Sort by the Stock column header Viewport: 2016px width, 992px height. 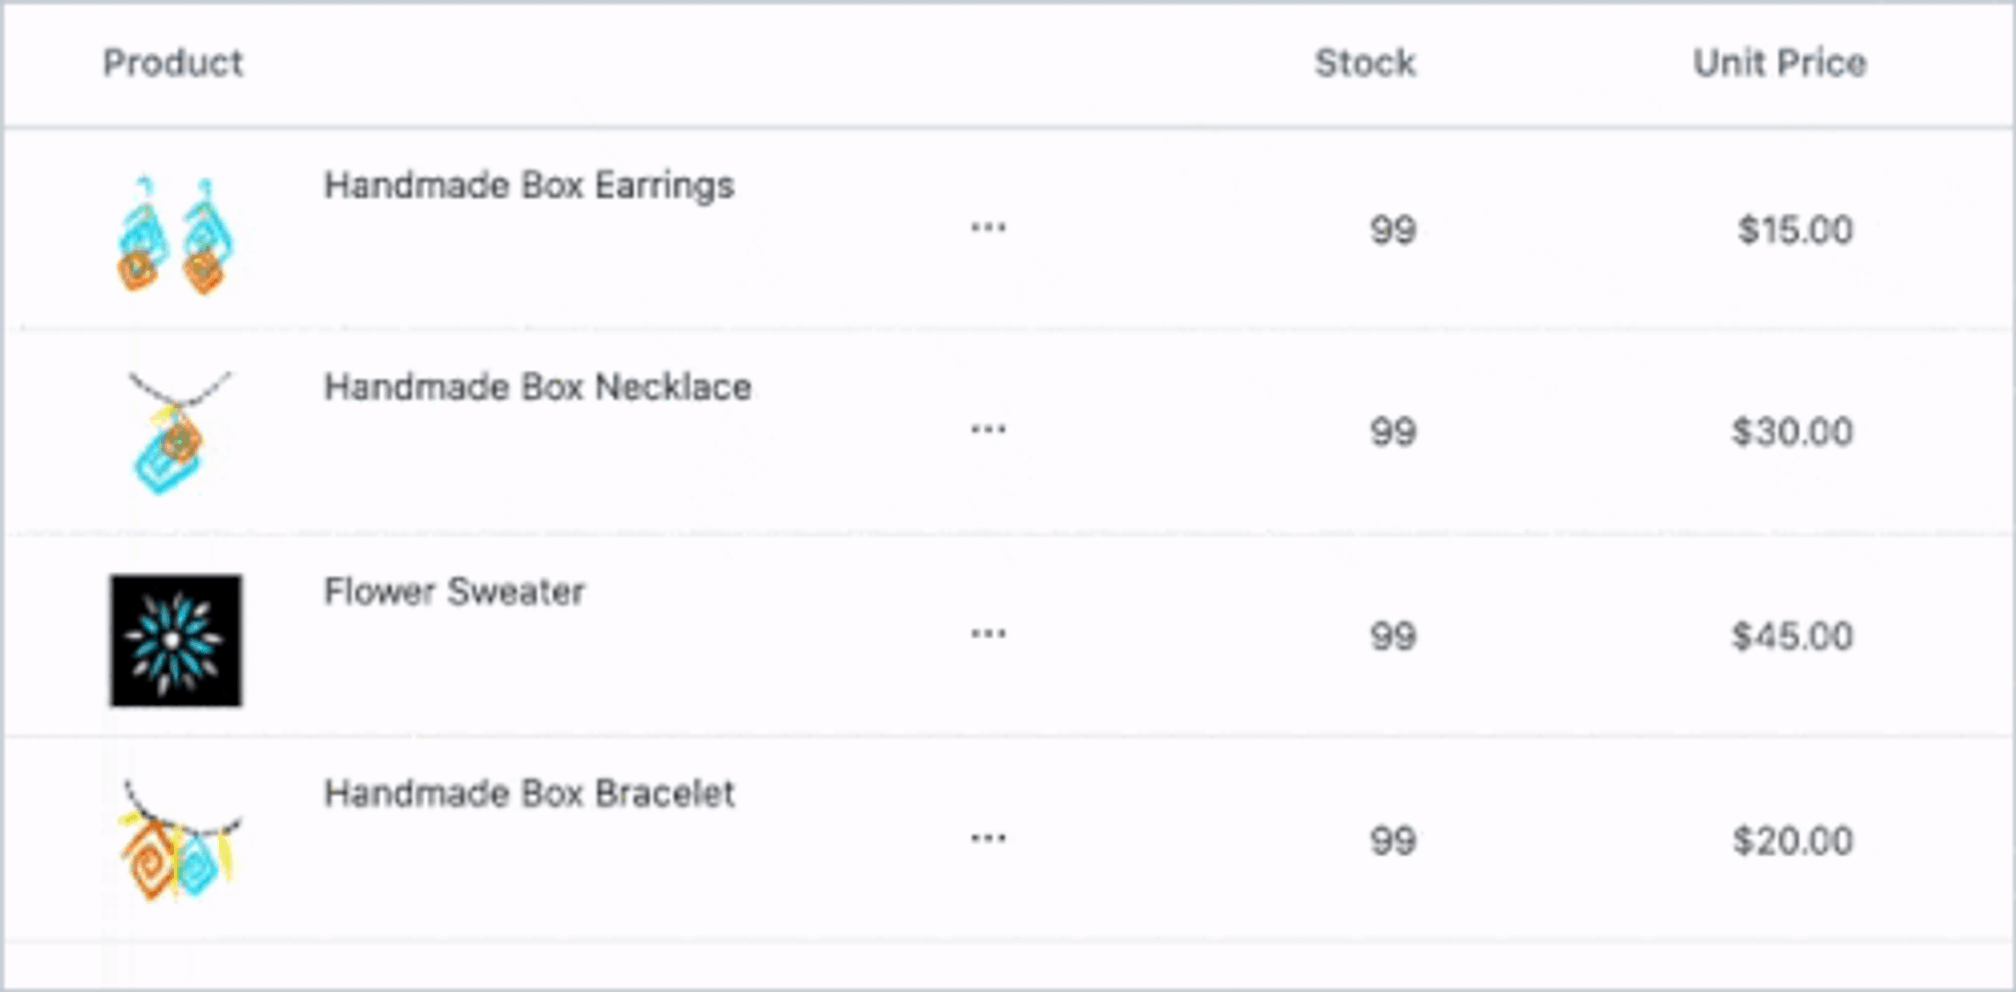1364,63
